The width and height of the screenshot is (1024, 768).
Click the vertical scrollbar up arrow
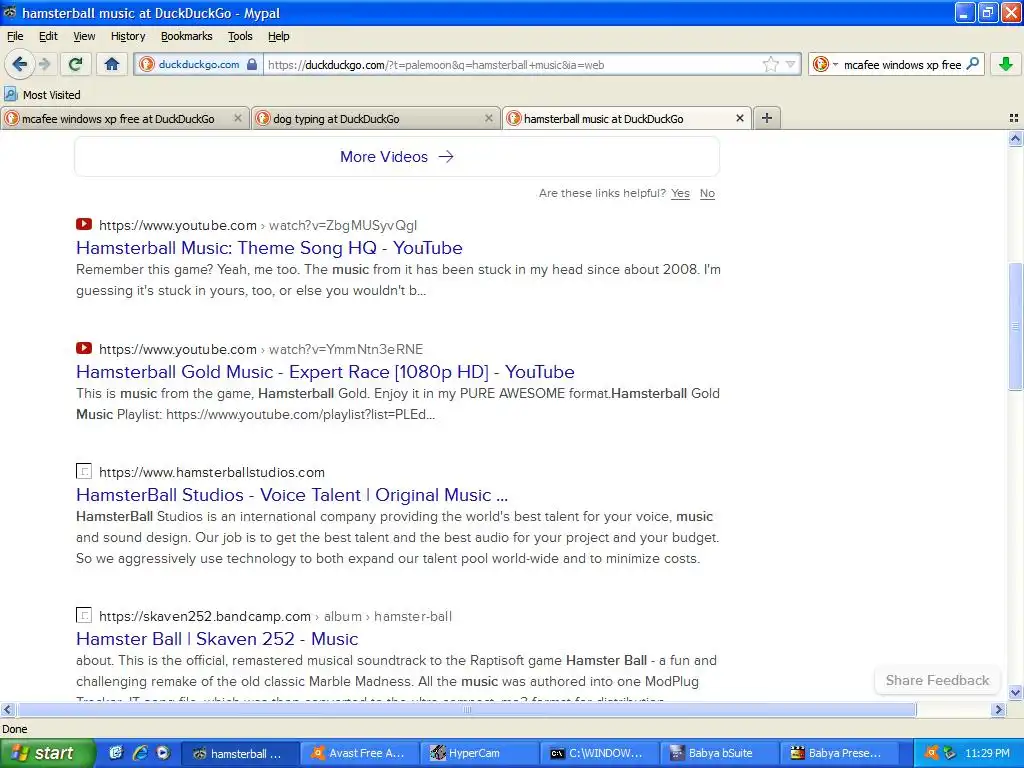[1015, 138]
